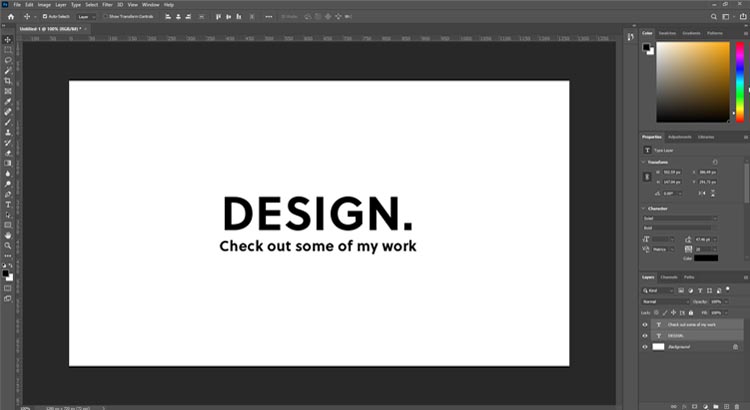
Task: Pick the Lasso tool
Action: click(8, 60)
